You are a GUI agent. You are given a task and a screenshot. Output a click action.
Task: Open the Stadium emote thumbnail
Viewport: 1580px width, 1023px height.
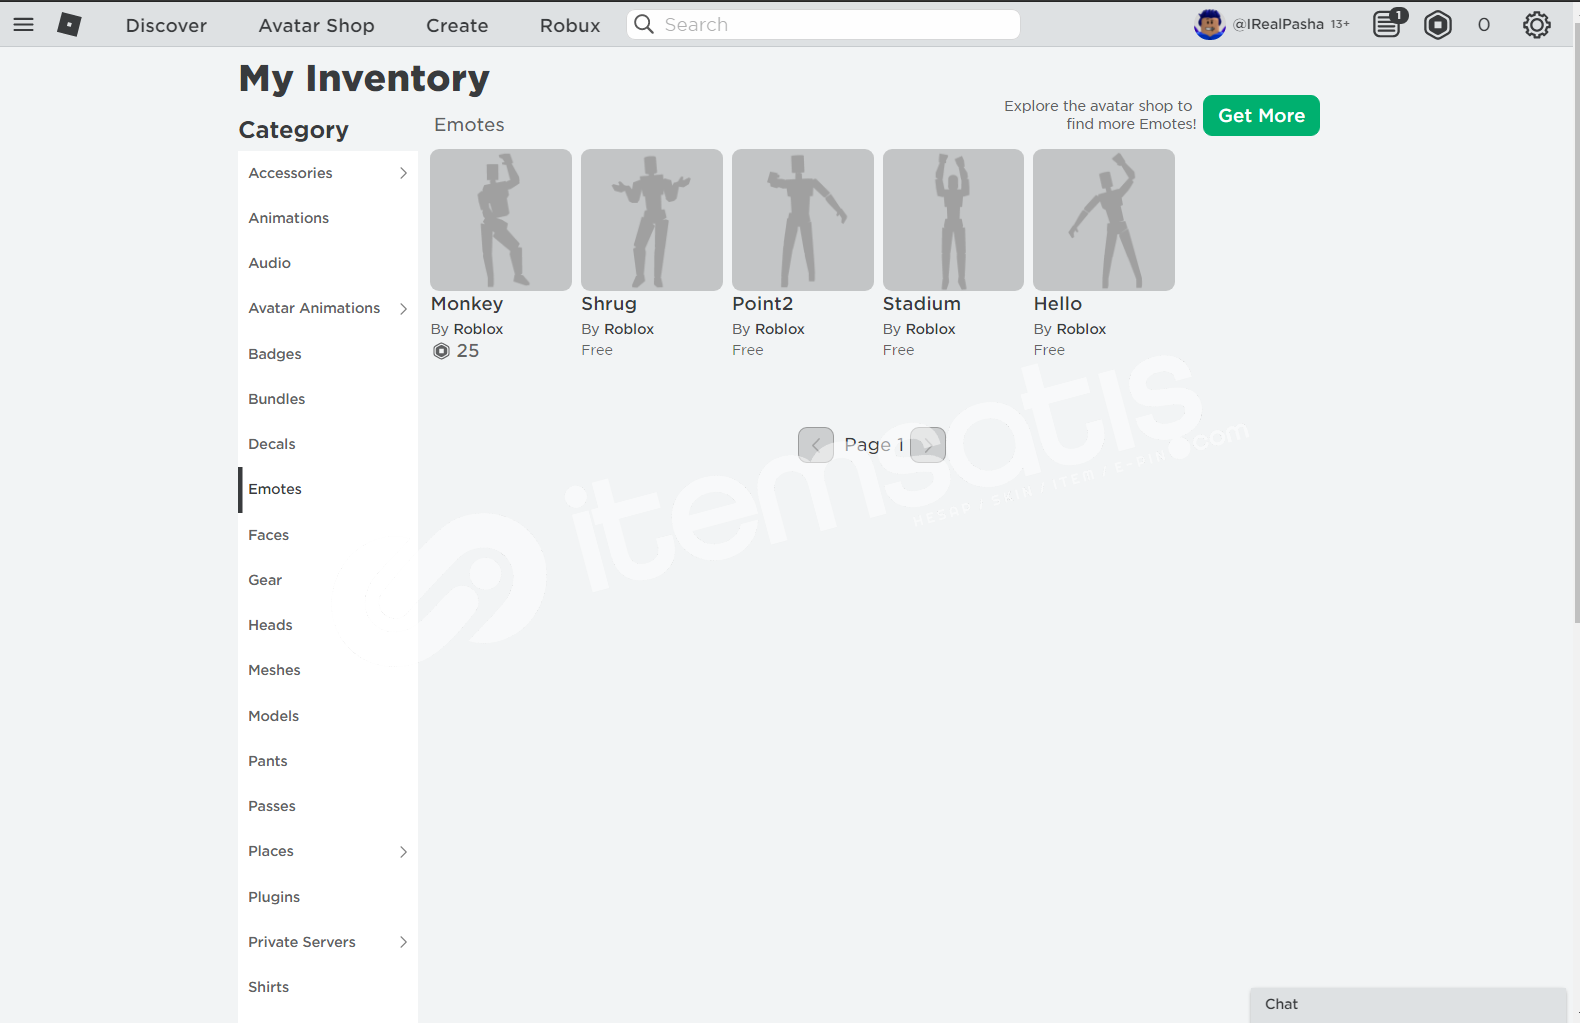tap(953, 220)
